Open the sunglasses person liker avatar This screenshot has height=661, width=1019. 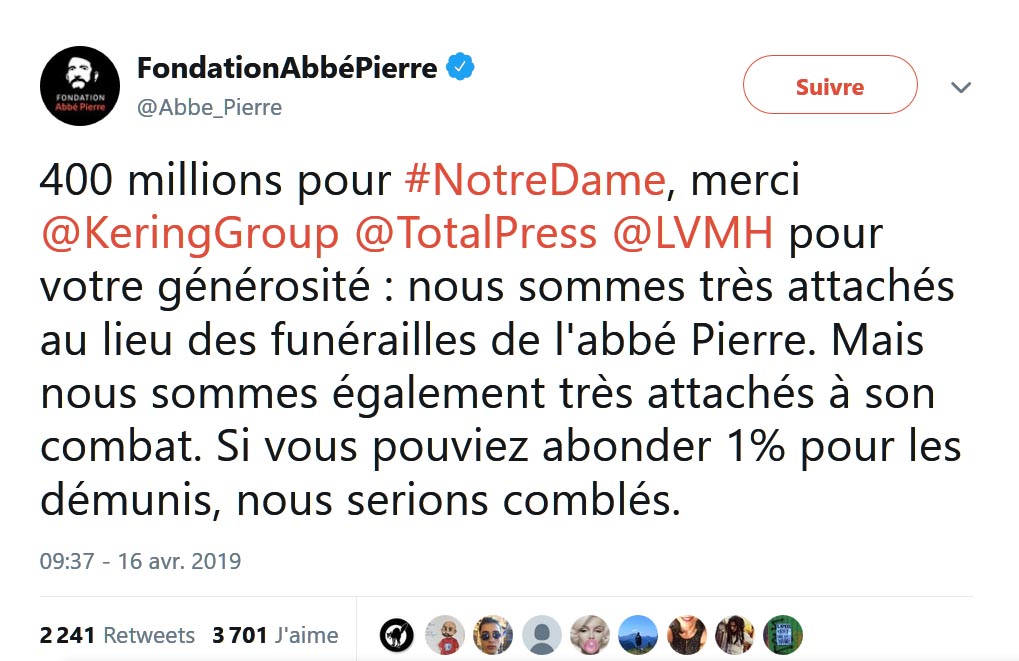[493, 634]
